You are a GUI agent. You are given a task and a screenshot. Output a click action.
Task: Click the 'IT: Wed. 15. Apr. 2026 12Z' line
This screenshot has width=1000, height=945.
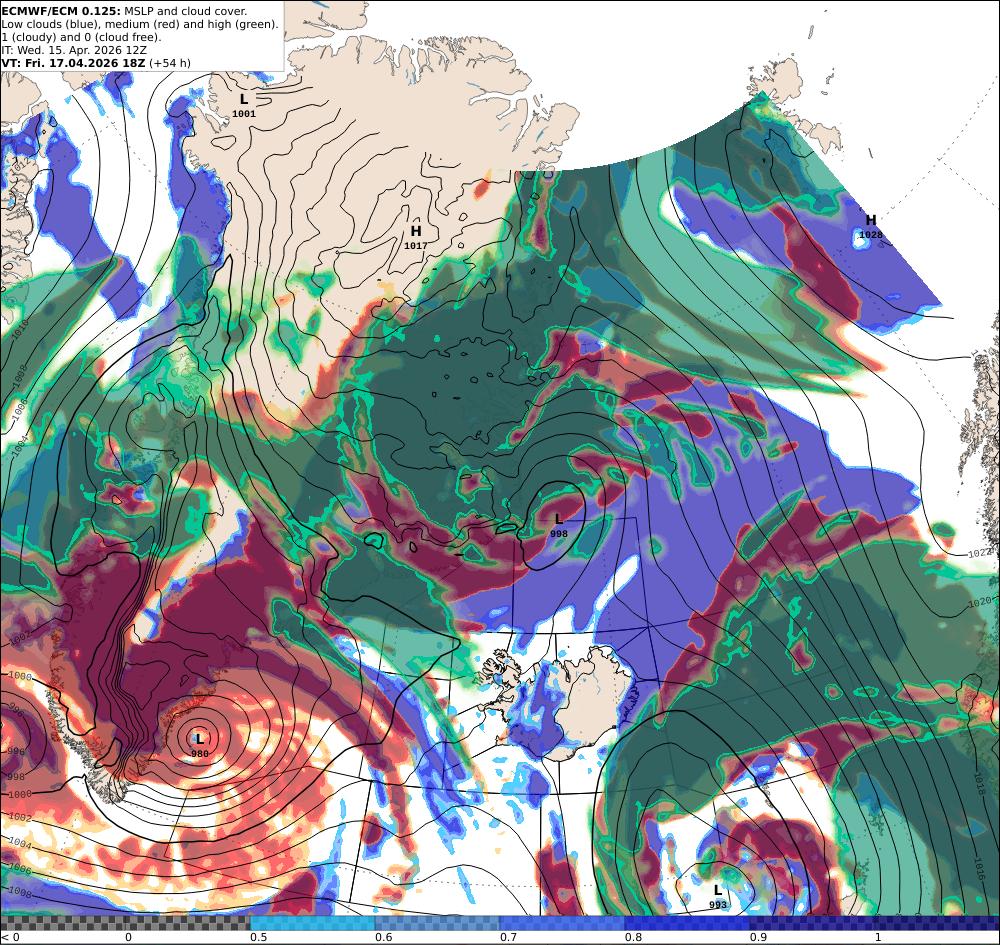tap(74, 50)
